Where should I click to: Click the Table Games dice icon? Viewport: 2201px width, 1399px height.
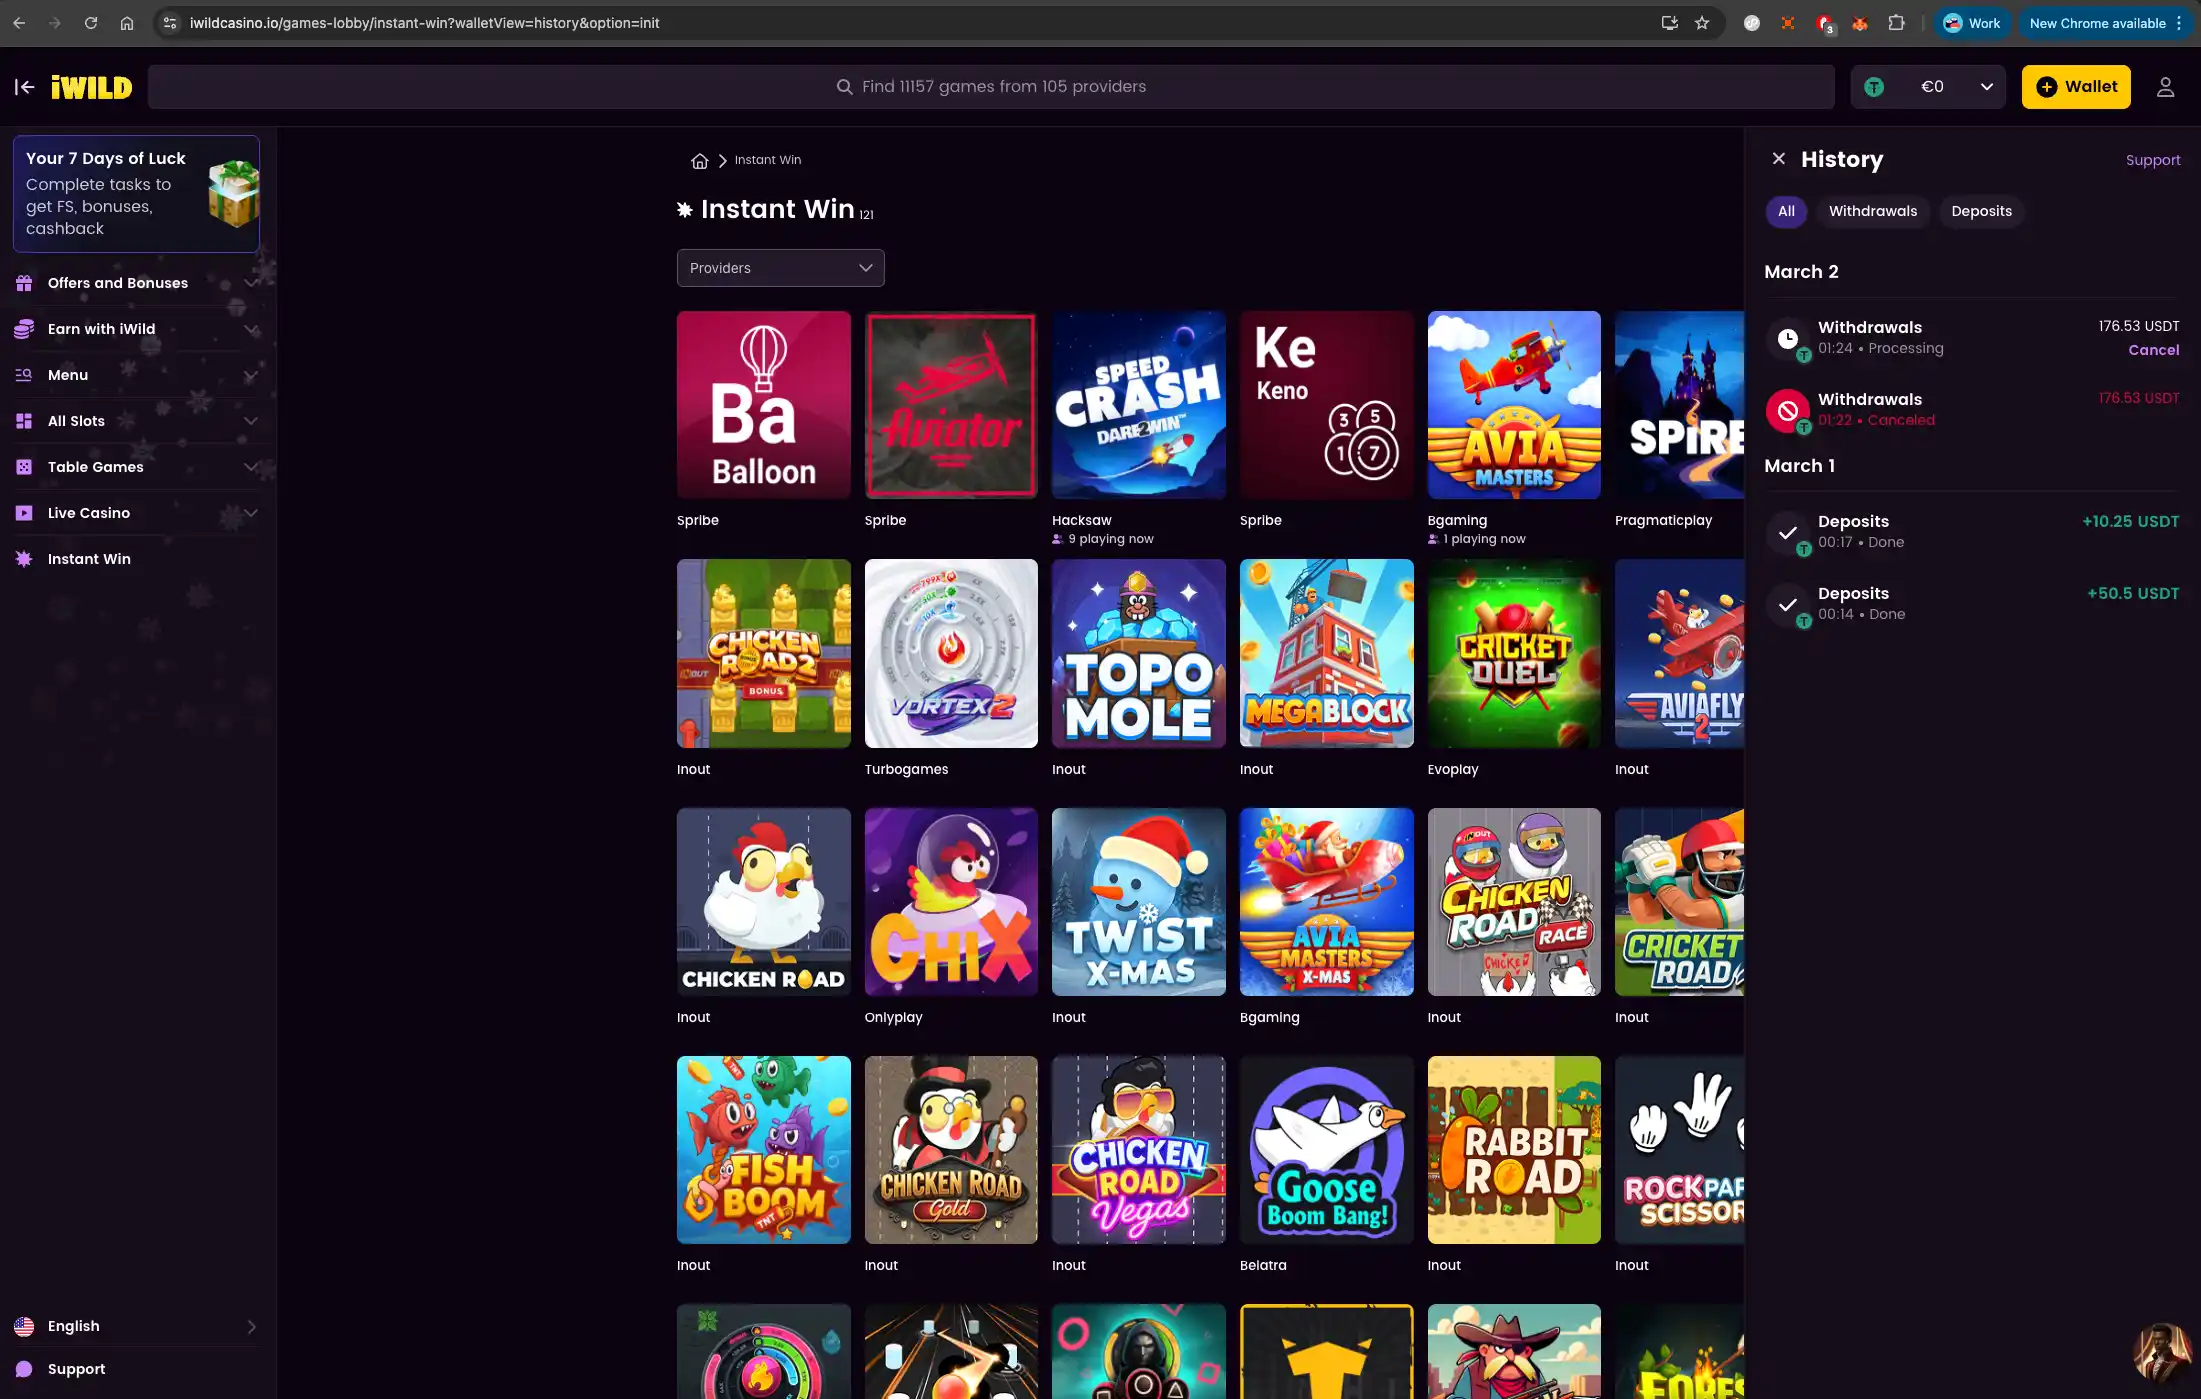click(24, 467)
